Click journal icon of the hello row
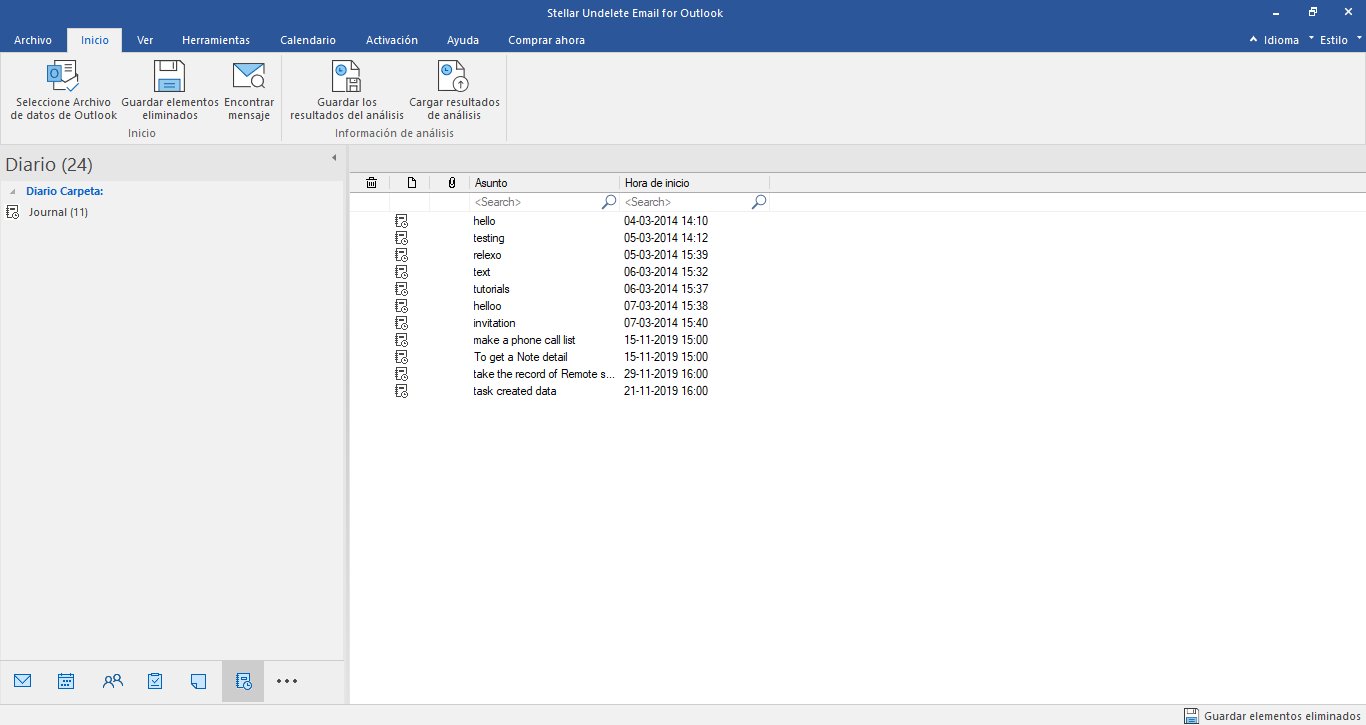1366x725 pixels. pos(401,221)
